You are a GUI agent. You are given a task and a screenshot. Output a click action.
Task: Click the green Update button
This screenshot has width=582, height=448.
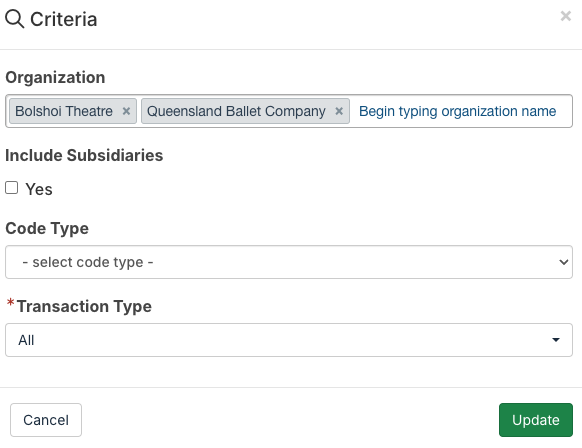[536, 420]
